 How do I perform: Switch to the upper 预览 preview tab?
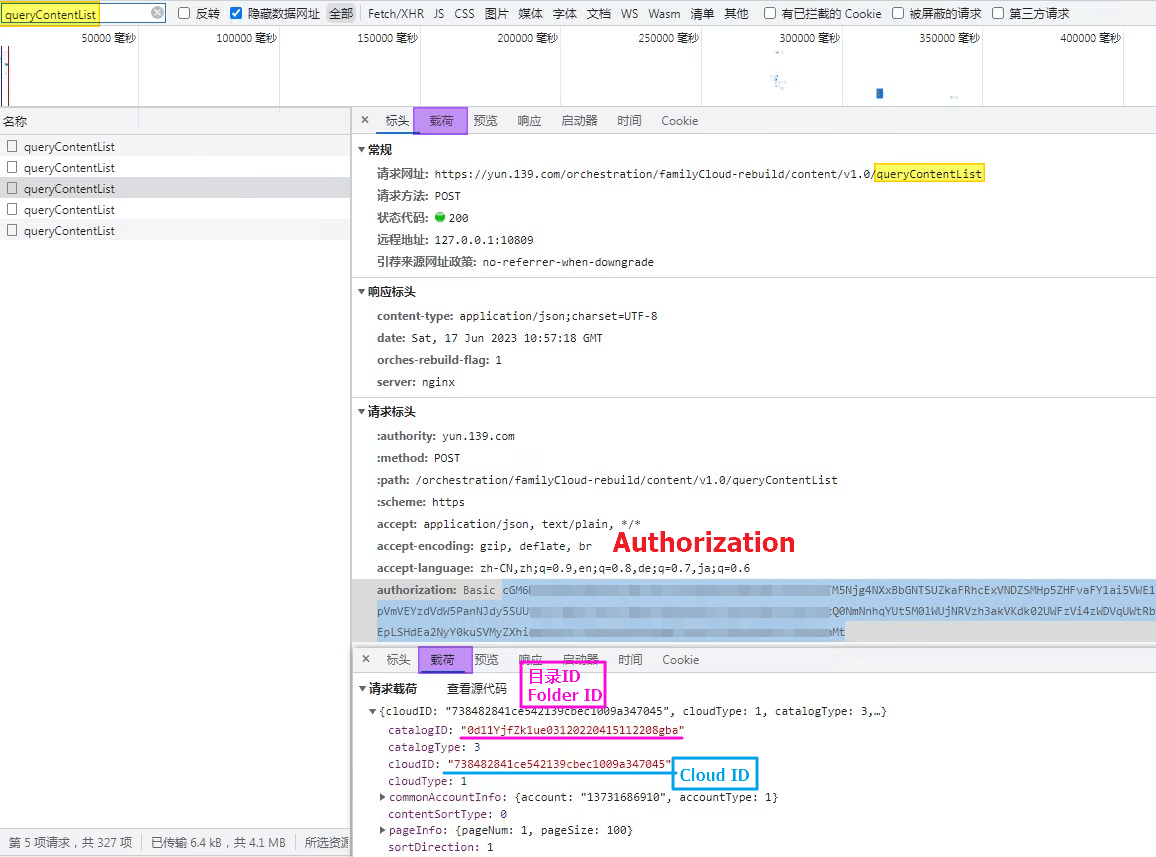point(485,121)
